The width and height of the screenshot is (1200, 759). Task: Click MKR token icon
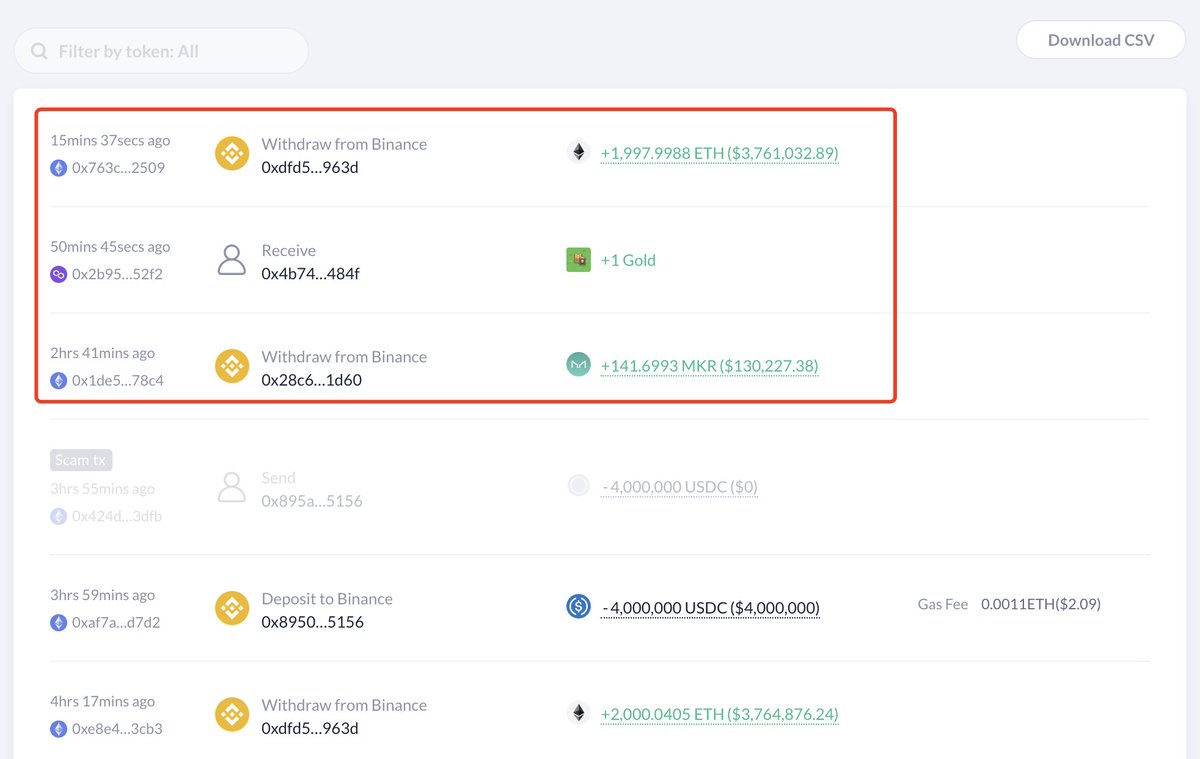coord(578,366)
